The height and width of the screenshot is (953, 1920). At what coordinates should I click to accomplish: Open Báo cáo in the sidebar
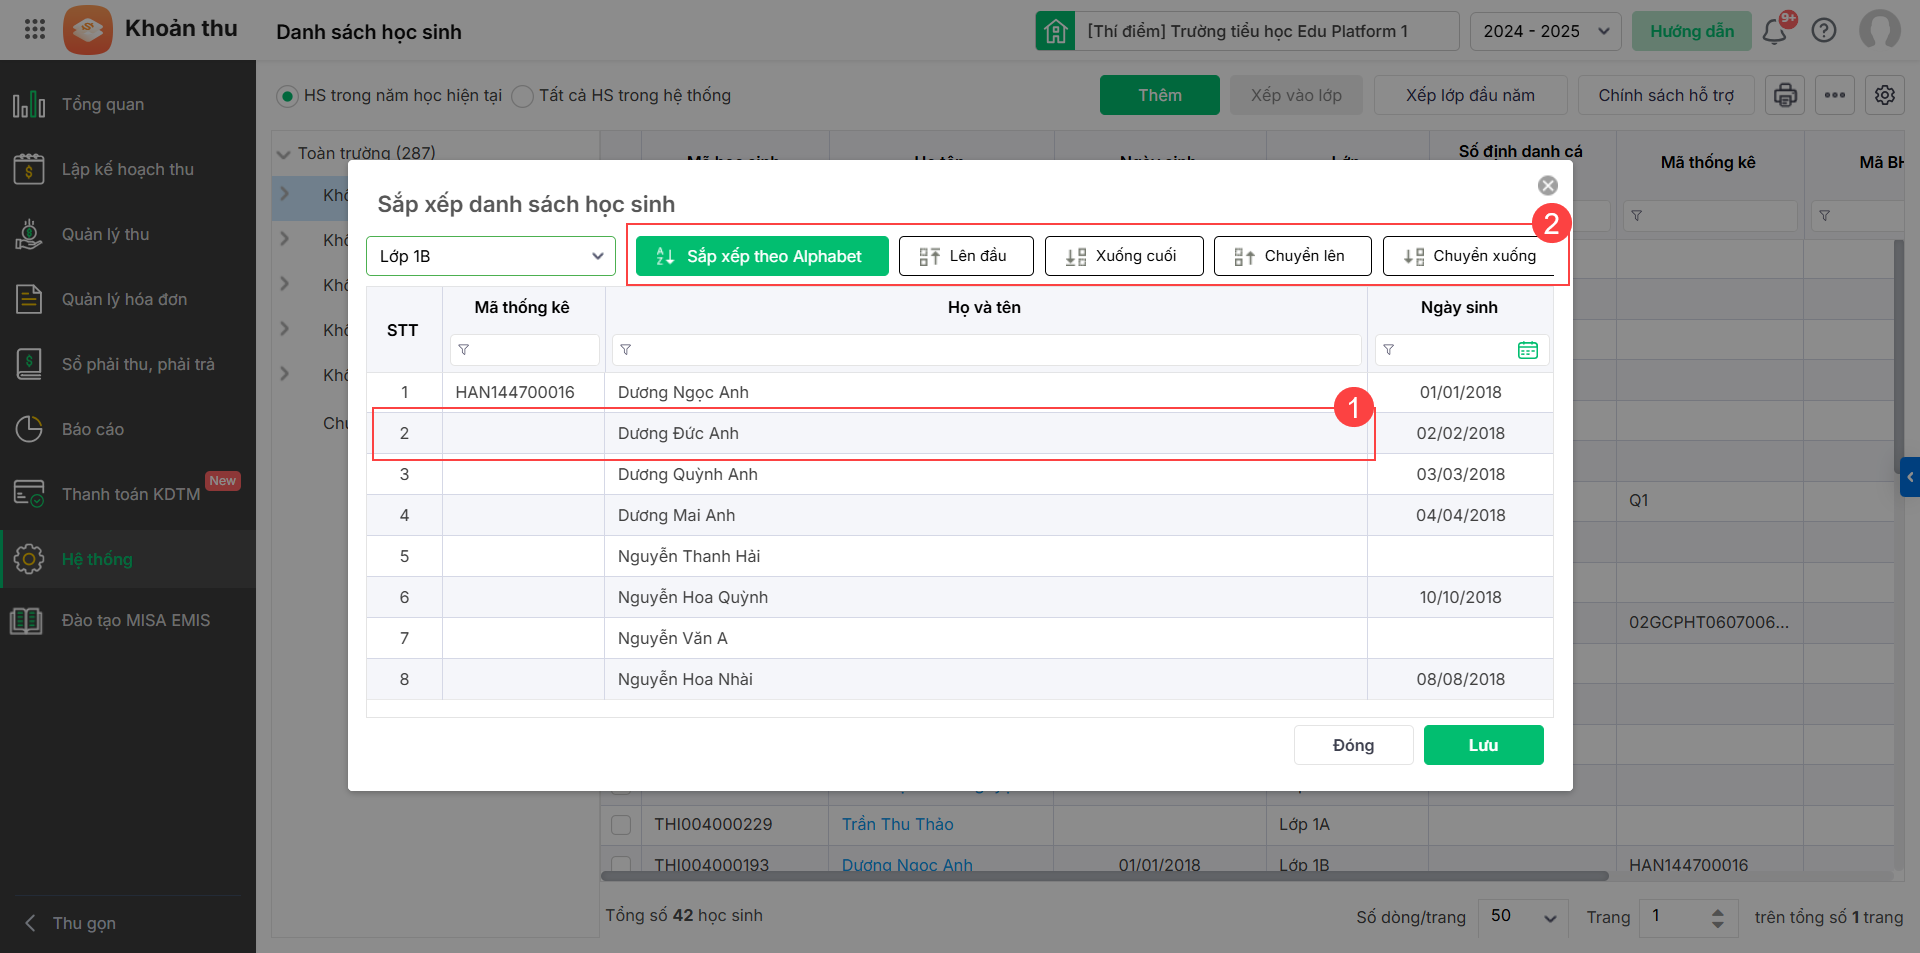pos(93,429)
